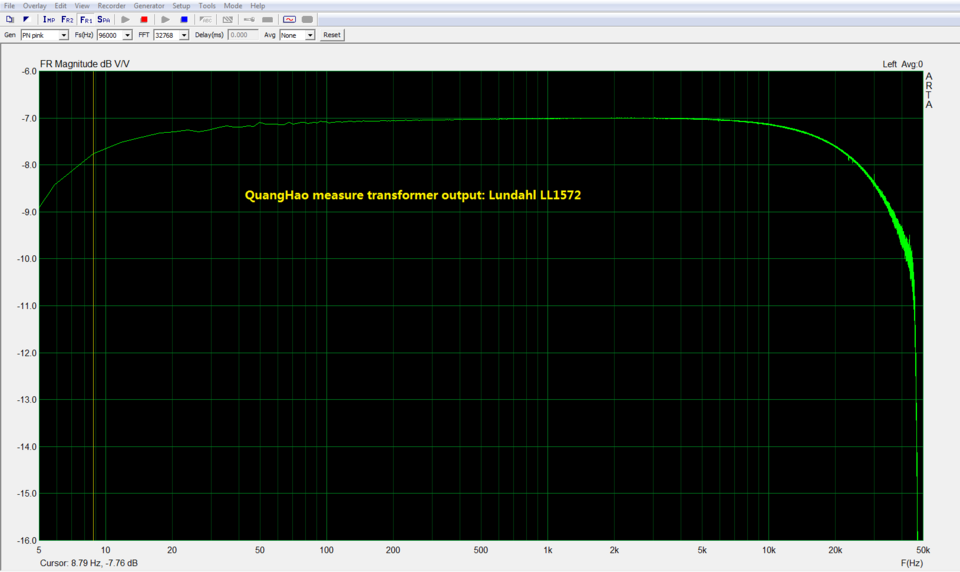Screen dimensions: 960x572
Task: Click the Cursor readout 8.79 Hz, -7.76 dB
Action: pos(89,563)
